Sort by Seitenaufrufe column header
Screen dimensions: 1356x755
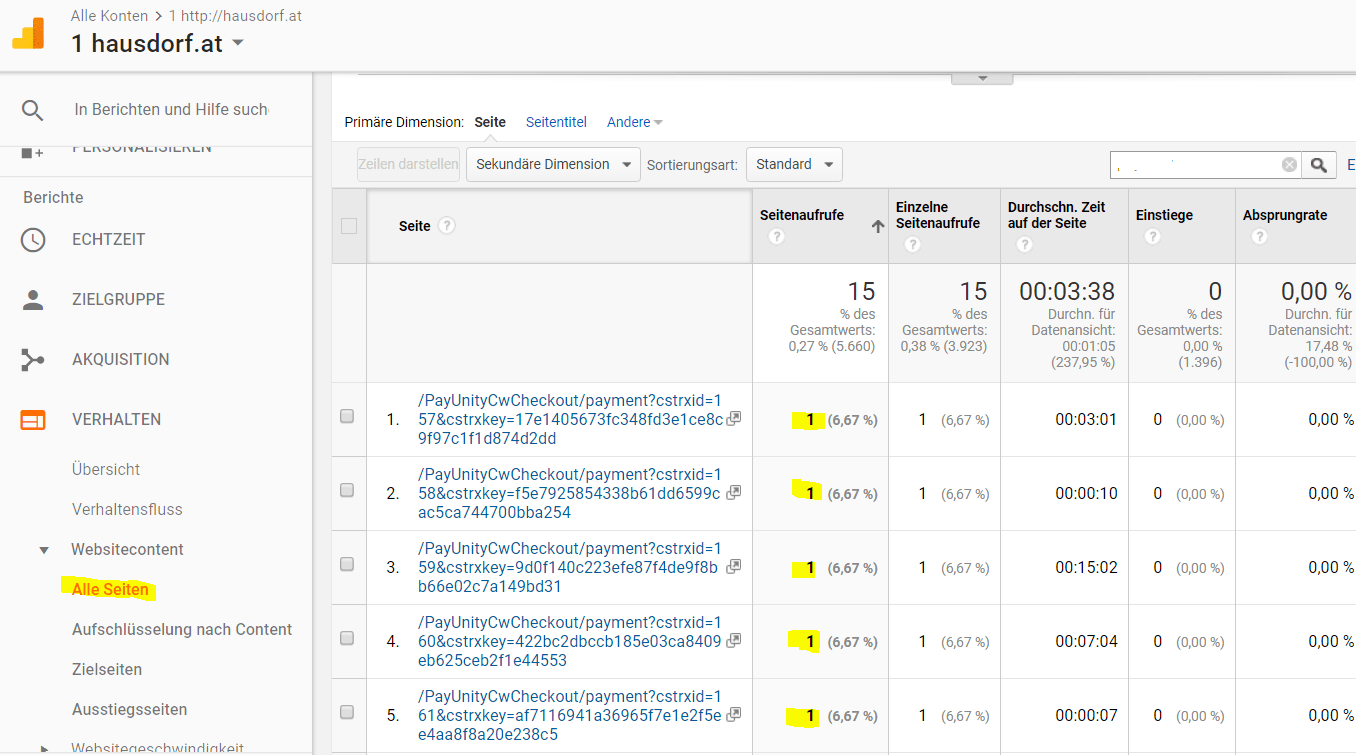(803, 215)
